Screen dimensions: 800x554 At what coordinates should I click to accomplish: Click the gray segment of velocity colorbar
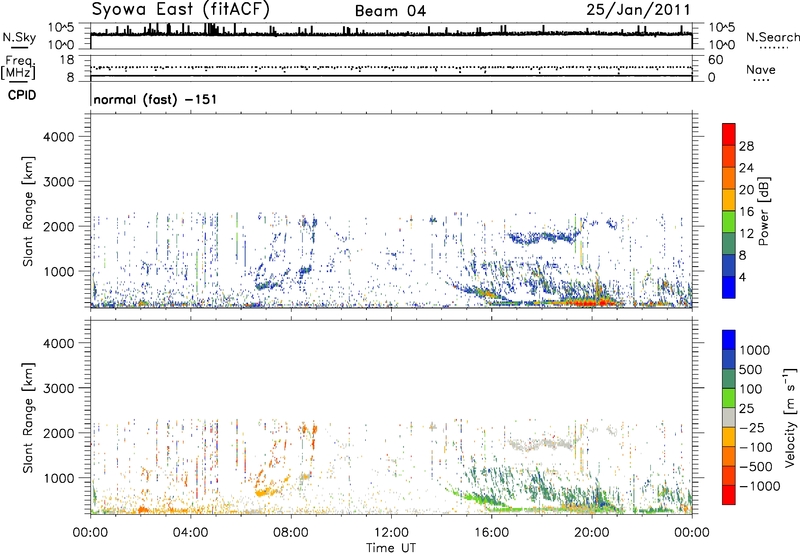tap(729, 417)
